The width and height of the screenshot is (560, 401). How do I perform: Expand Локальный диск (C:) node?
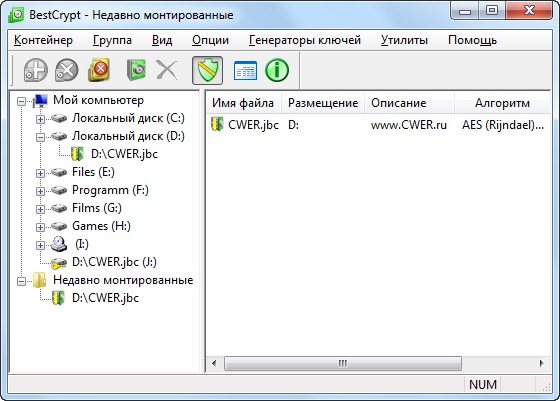40,119
